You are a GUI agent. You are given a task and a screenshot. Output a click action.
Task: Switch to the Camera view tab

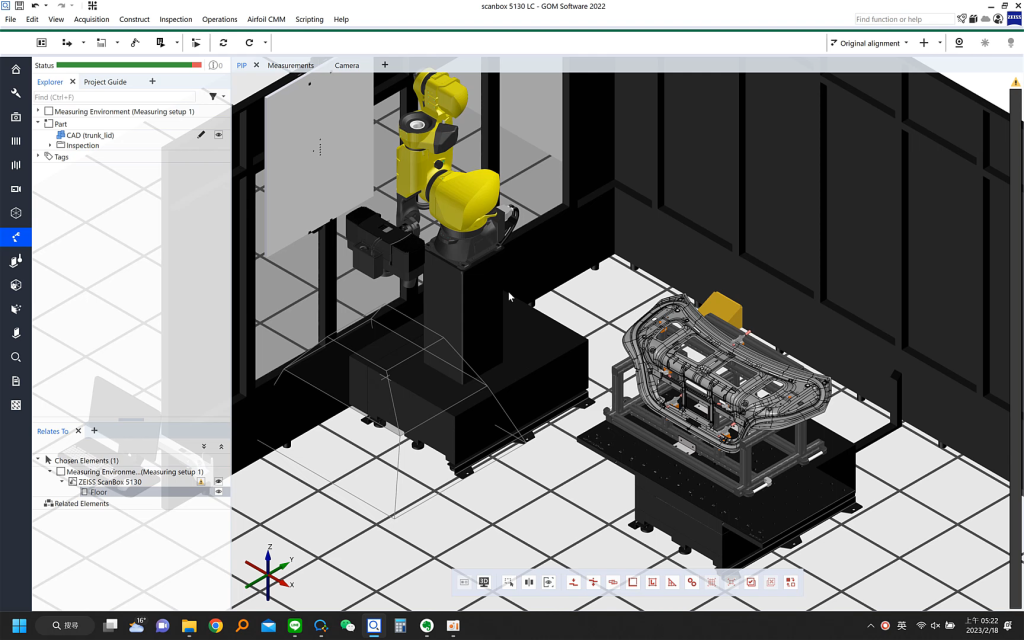click(347, 65)
